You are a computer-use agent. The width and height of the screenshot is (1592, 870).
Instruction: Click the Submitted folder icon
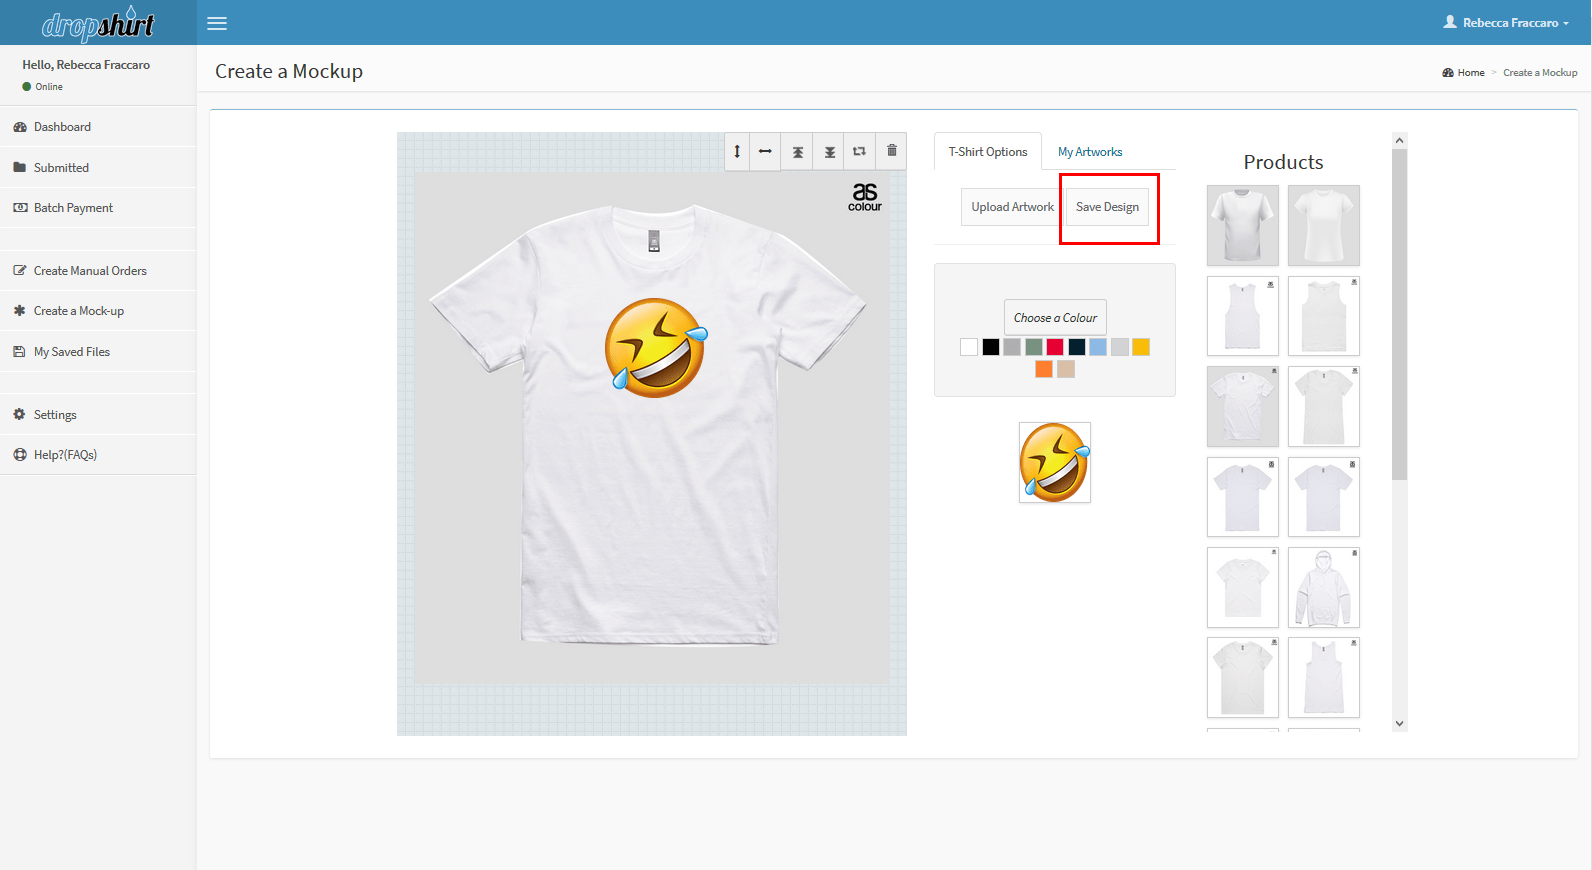point(20,168)
